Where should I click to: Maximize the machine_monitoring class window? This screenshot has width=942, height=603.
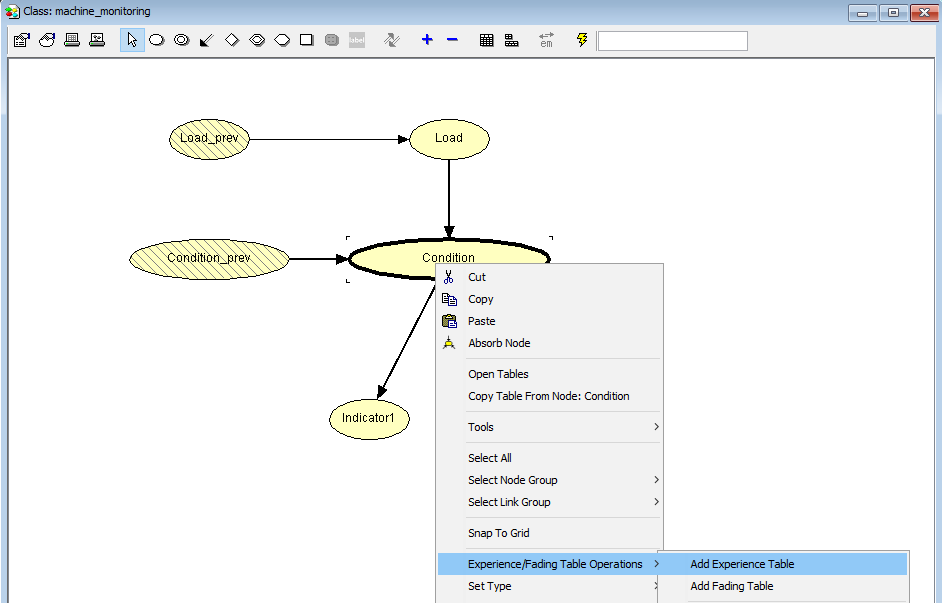coord(893,13)
